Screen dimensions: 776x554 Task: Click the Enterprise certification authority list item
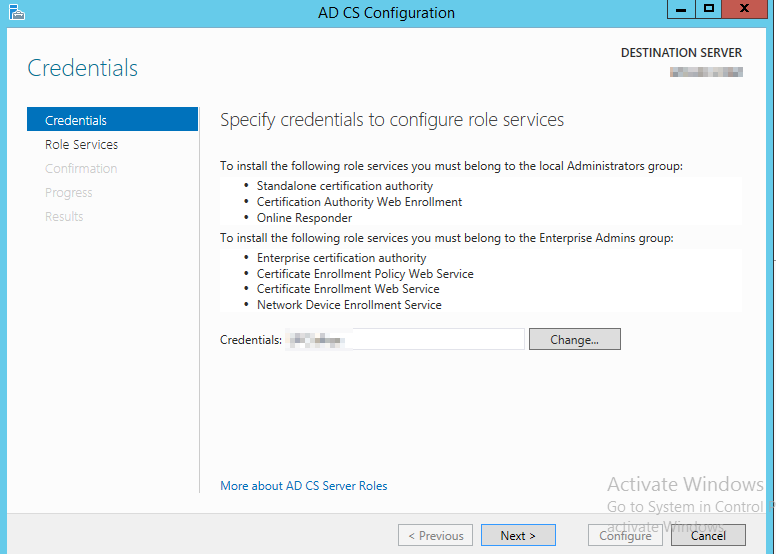tap(341, 258)
